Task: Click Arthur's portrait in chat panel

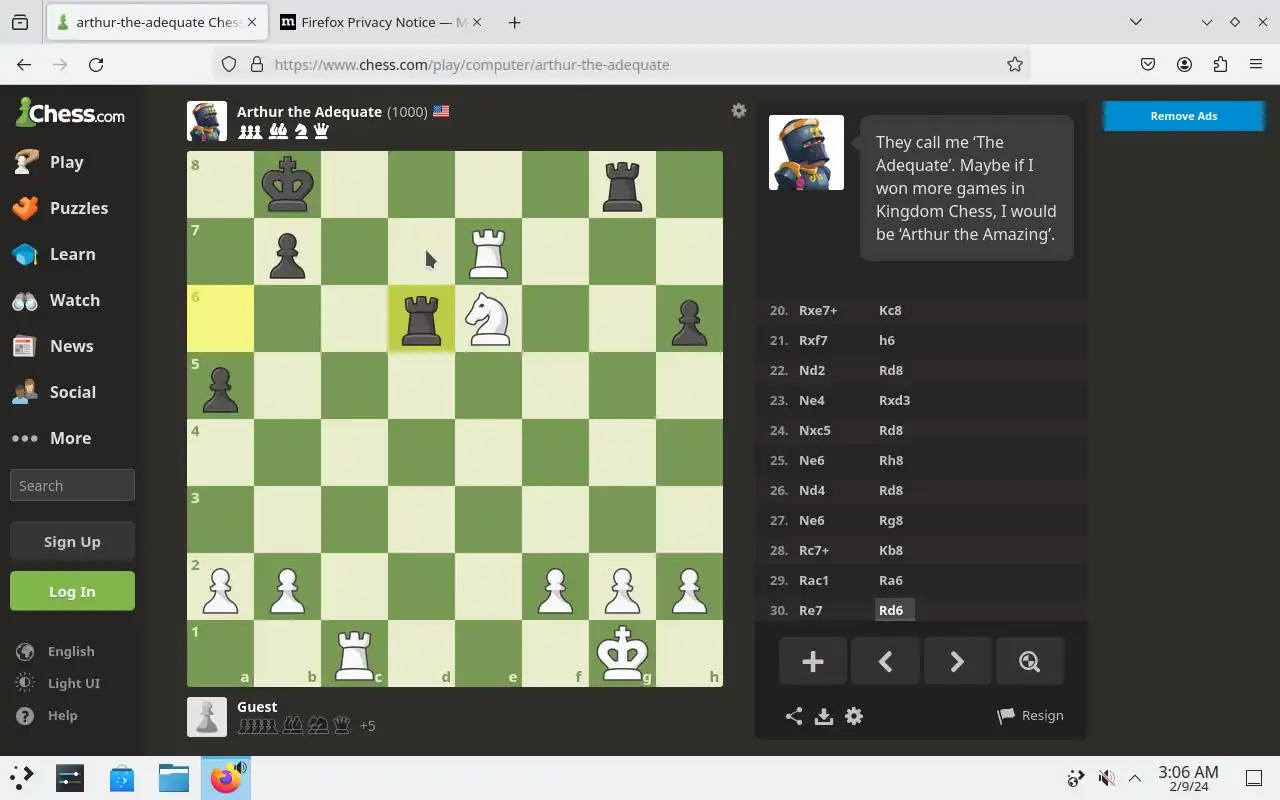Action: [x=806, y=152]
